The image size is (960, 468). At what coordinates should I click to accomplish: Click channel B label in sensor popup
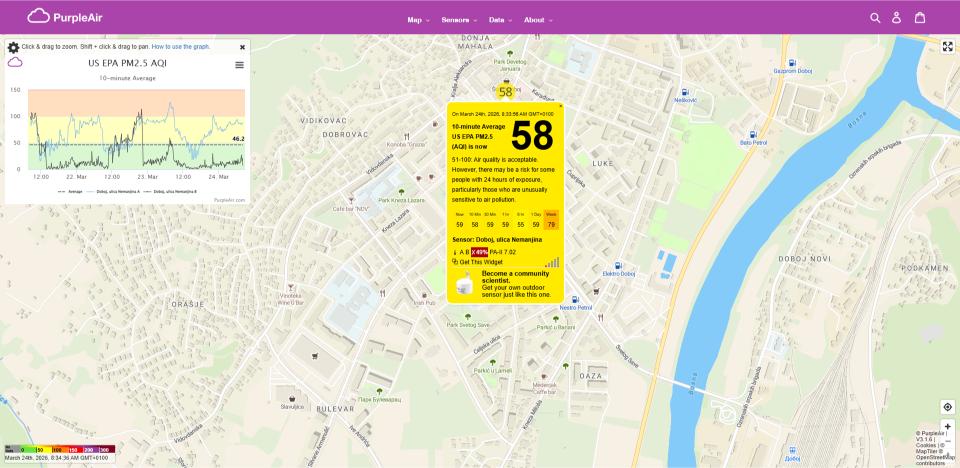tap(467, 252)
